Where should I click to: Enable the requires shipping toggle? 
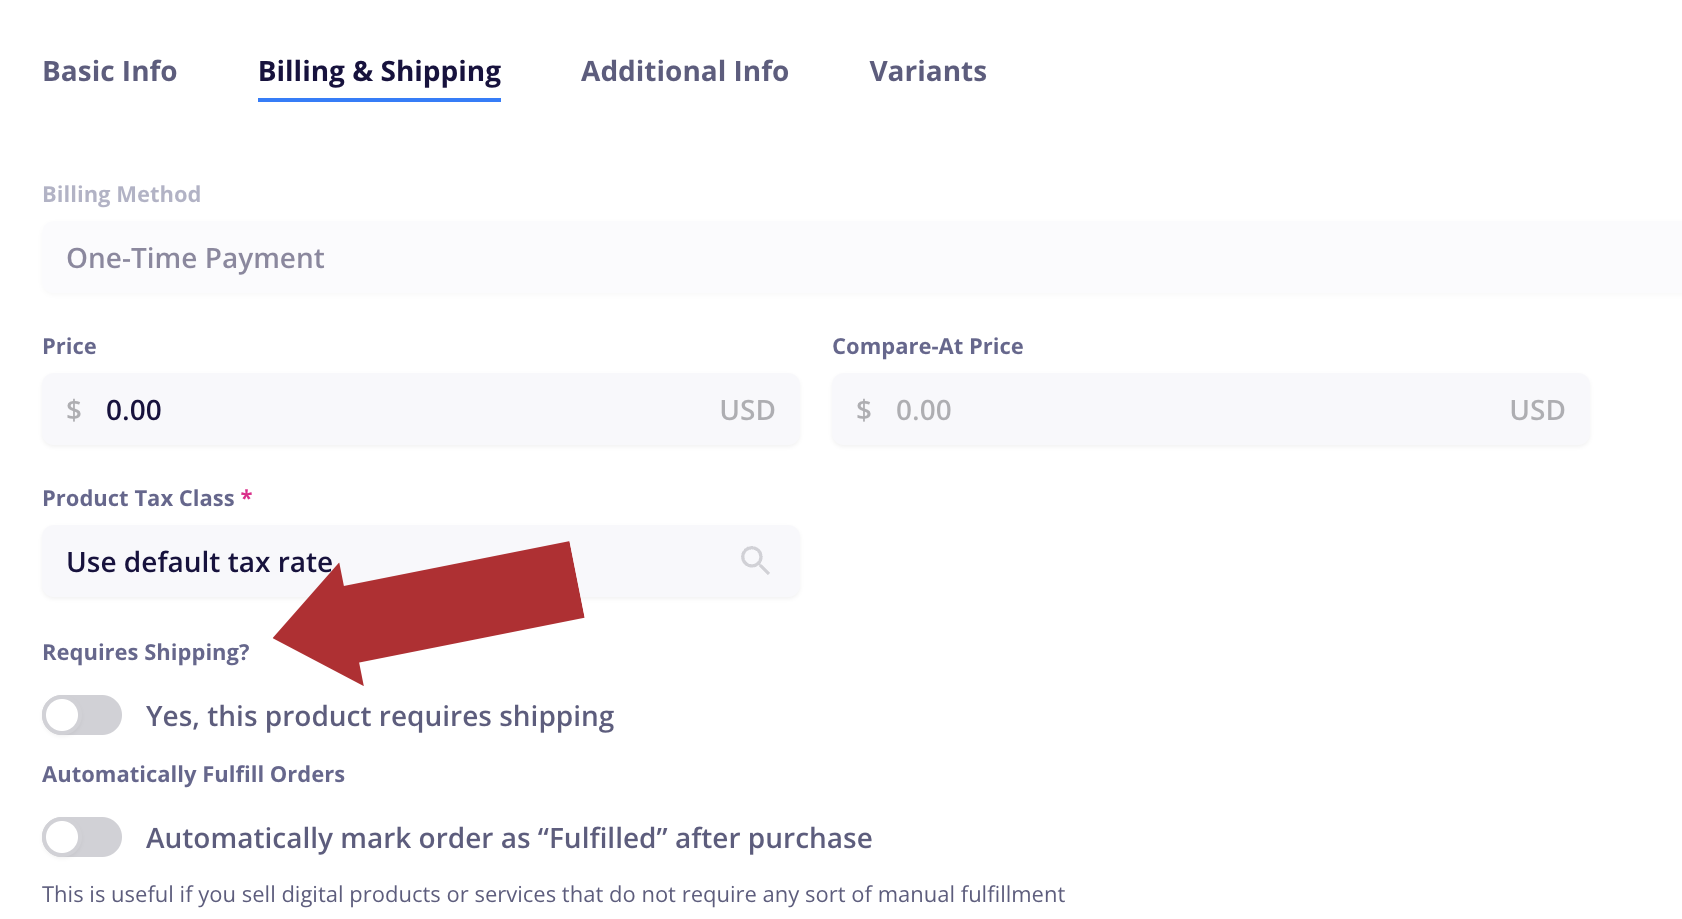tap(82, 716)
